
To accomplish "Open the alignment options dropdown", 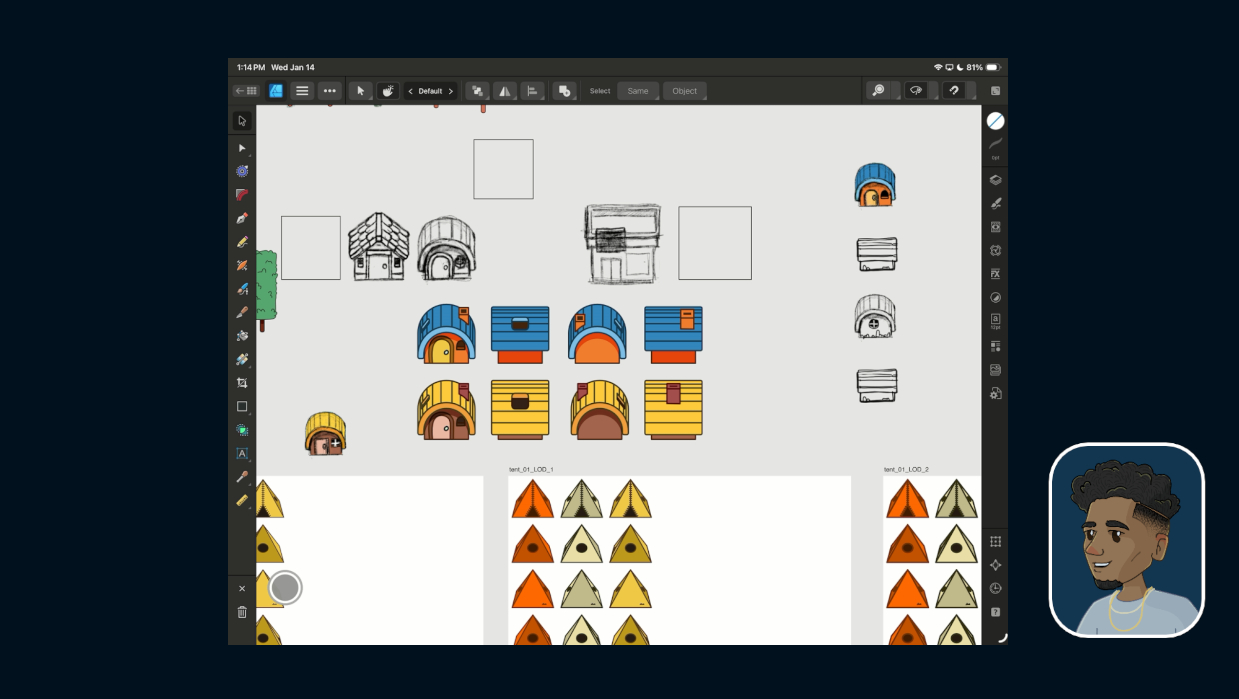I will pos(532,91).
